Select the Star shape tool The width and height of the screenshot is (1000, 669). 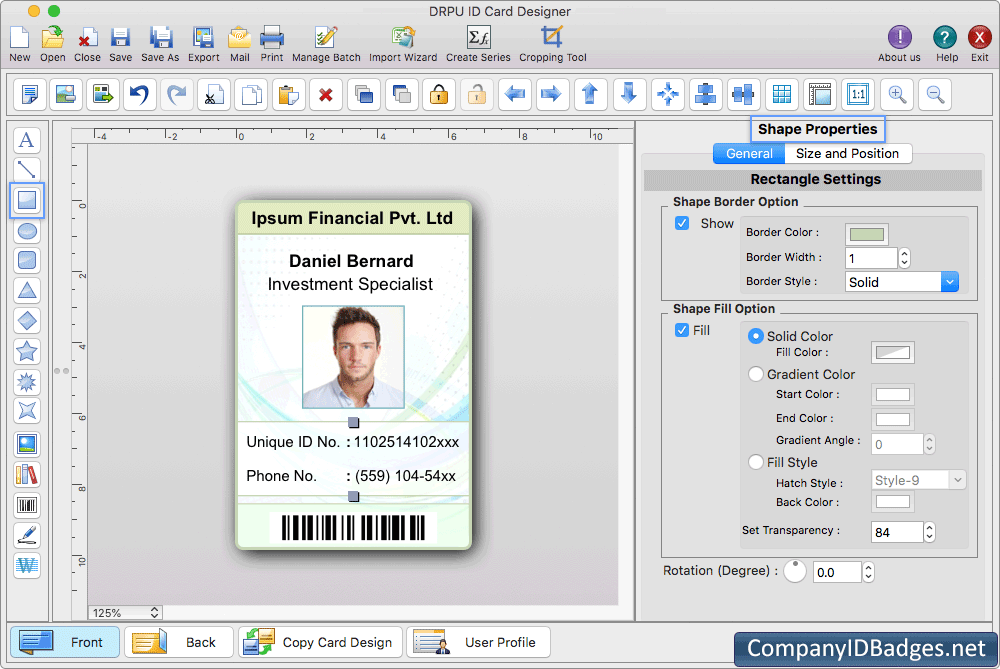click(27, 351)
